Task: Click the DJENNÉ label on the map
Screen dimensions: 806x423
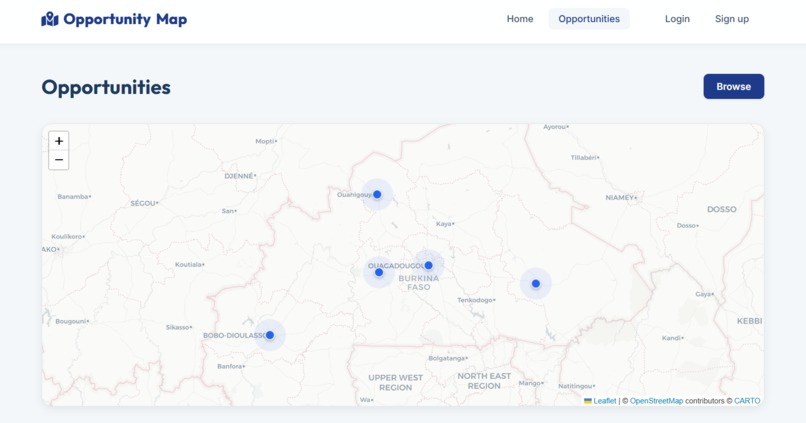Action: [x=240, y=176]
